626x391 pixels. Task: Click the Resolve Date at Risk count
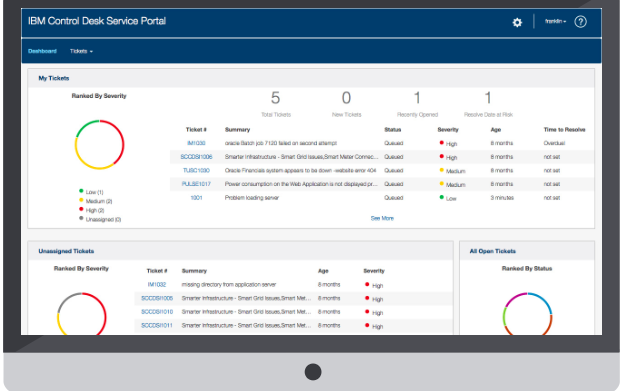click(x=488, y=98)
